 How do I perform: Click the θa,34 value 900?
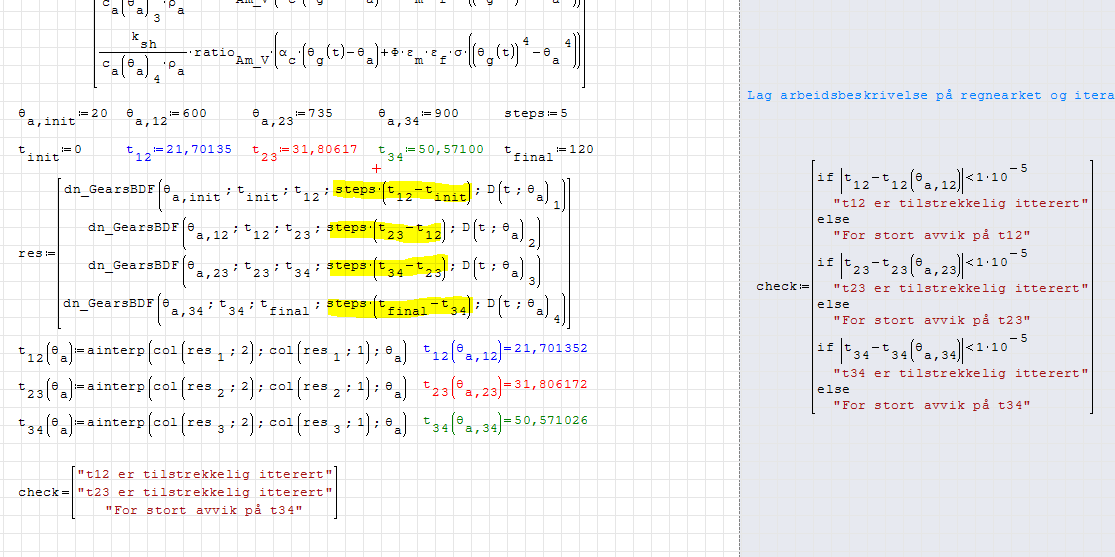click(x=446, y=113)
